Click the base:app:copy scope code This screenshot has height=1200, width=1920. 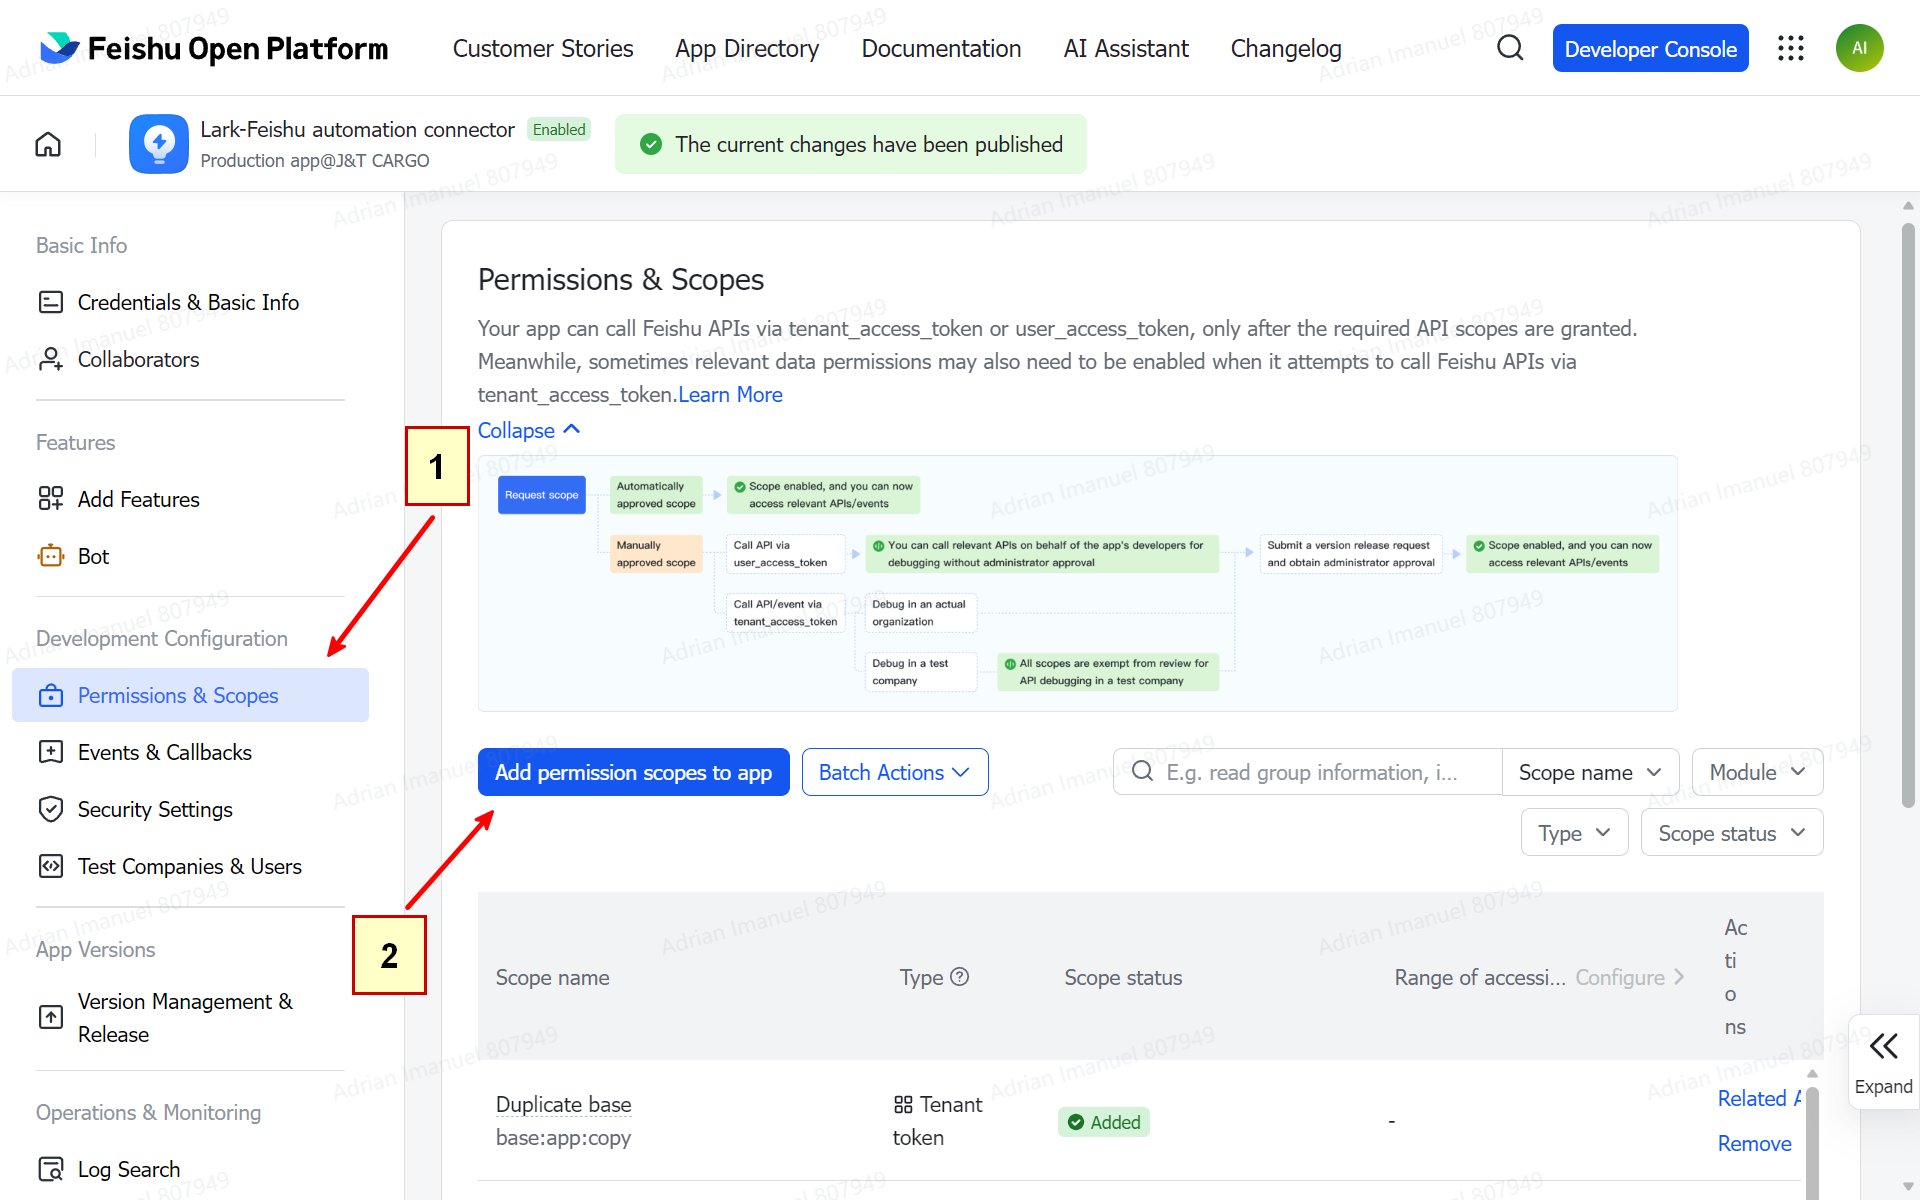[x=563, y=1138]
